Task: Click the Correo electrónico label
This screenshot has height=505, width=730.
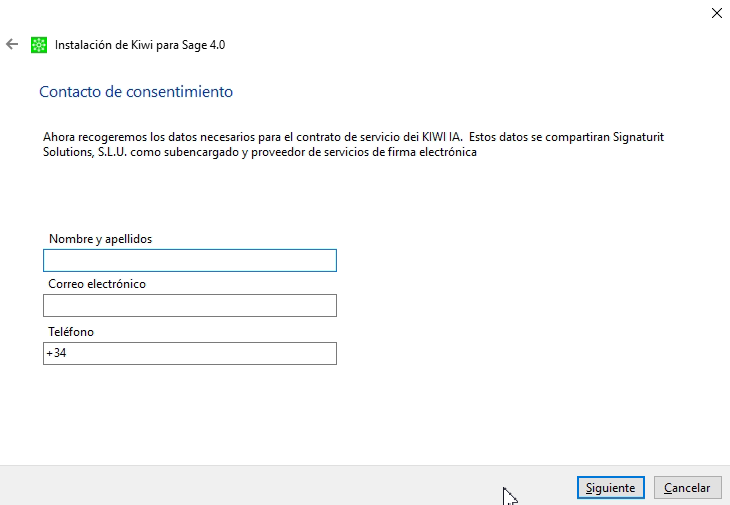Action: pos(97,284)
